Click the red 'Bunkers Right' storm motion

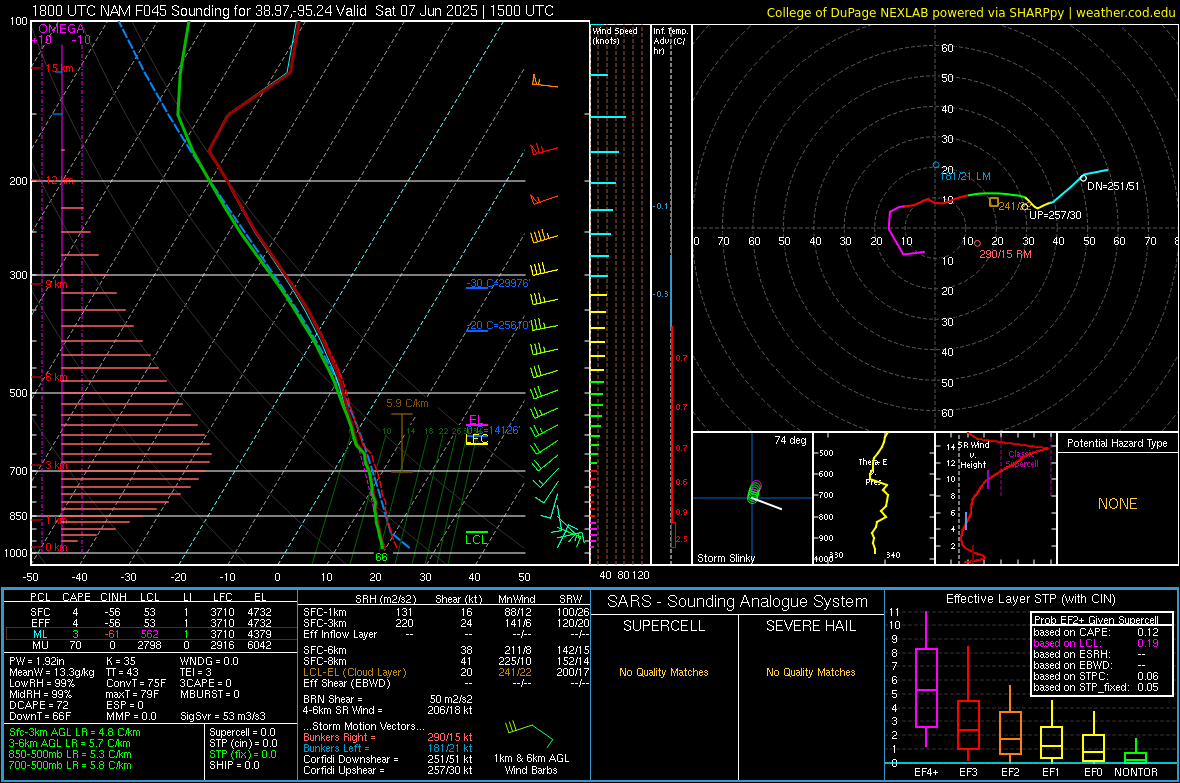click(x=388, y=737)
